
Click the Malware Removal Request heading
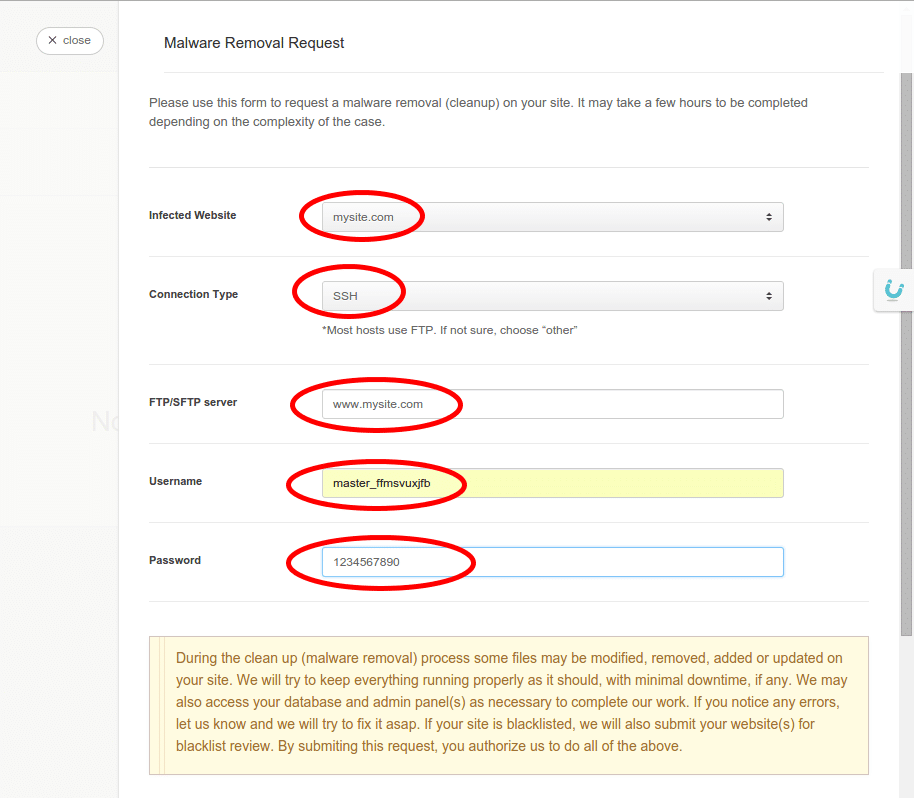[254, 43]
